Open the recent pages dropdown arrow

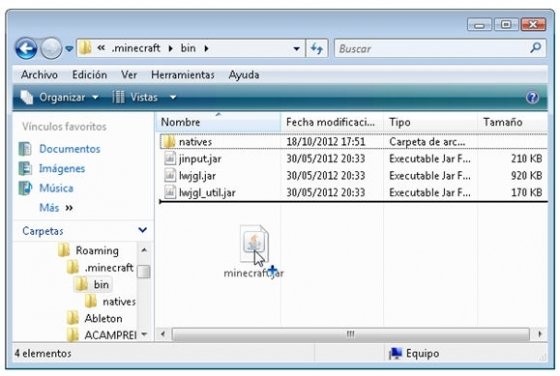click(69, 49)
